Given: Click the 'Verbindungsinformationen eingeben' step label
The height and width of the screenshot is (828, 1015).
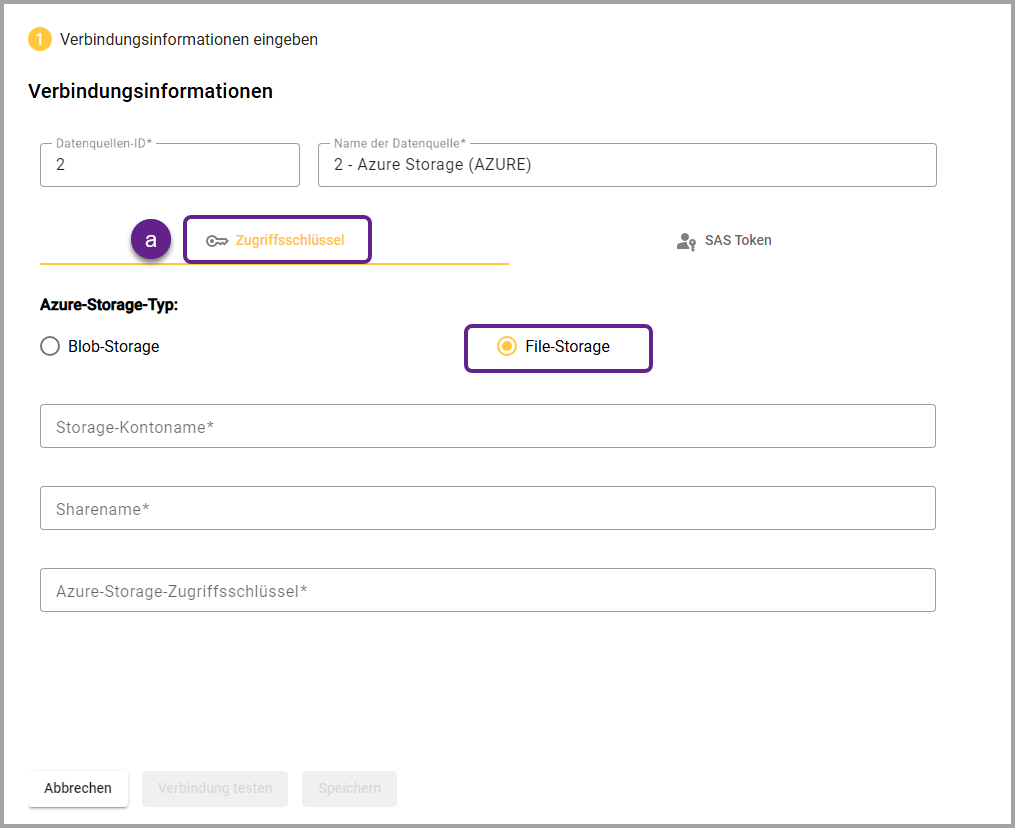Looking at the screenshot, I should (189, 40).
